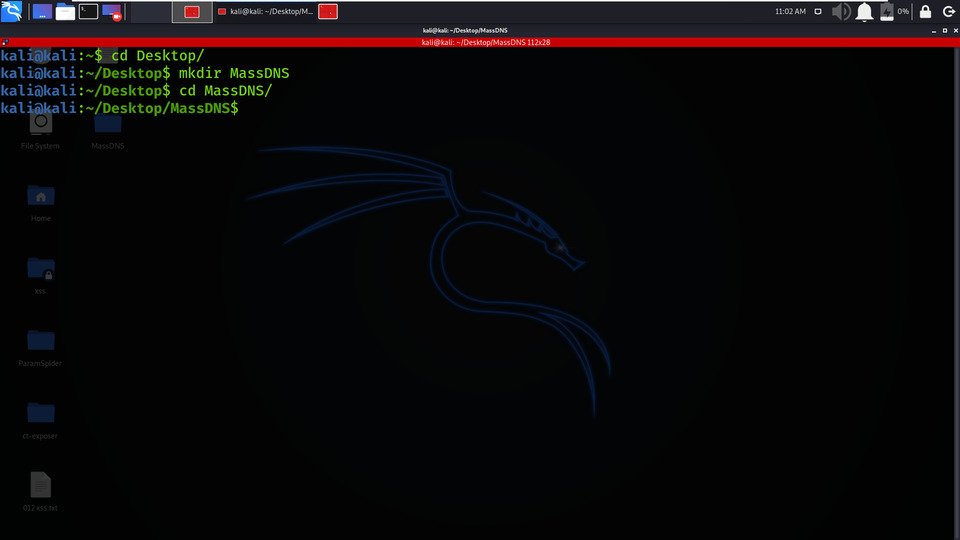
Task: Click the show desktop panel icon
Action: point(42,11)
